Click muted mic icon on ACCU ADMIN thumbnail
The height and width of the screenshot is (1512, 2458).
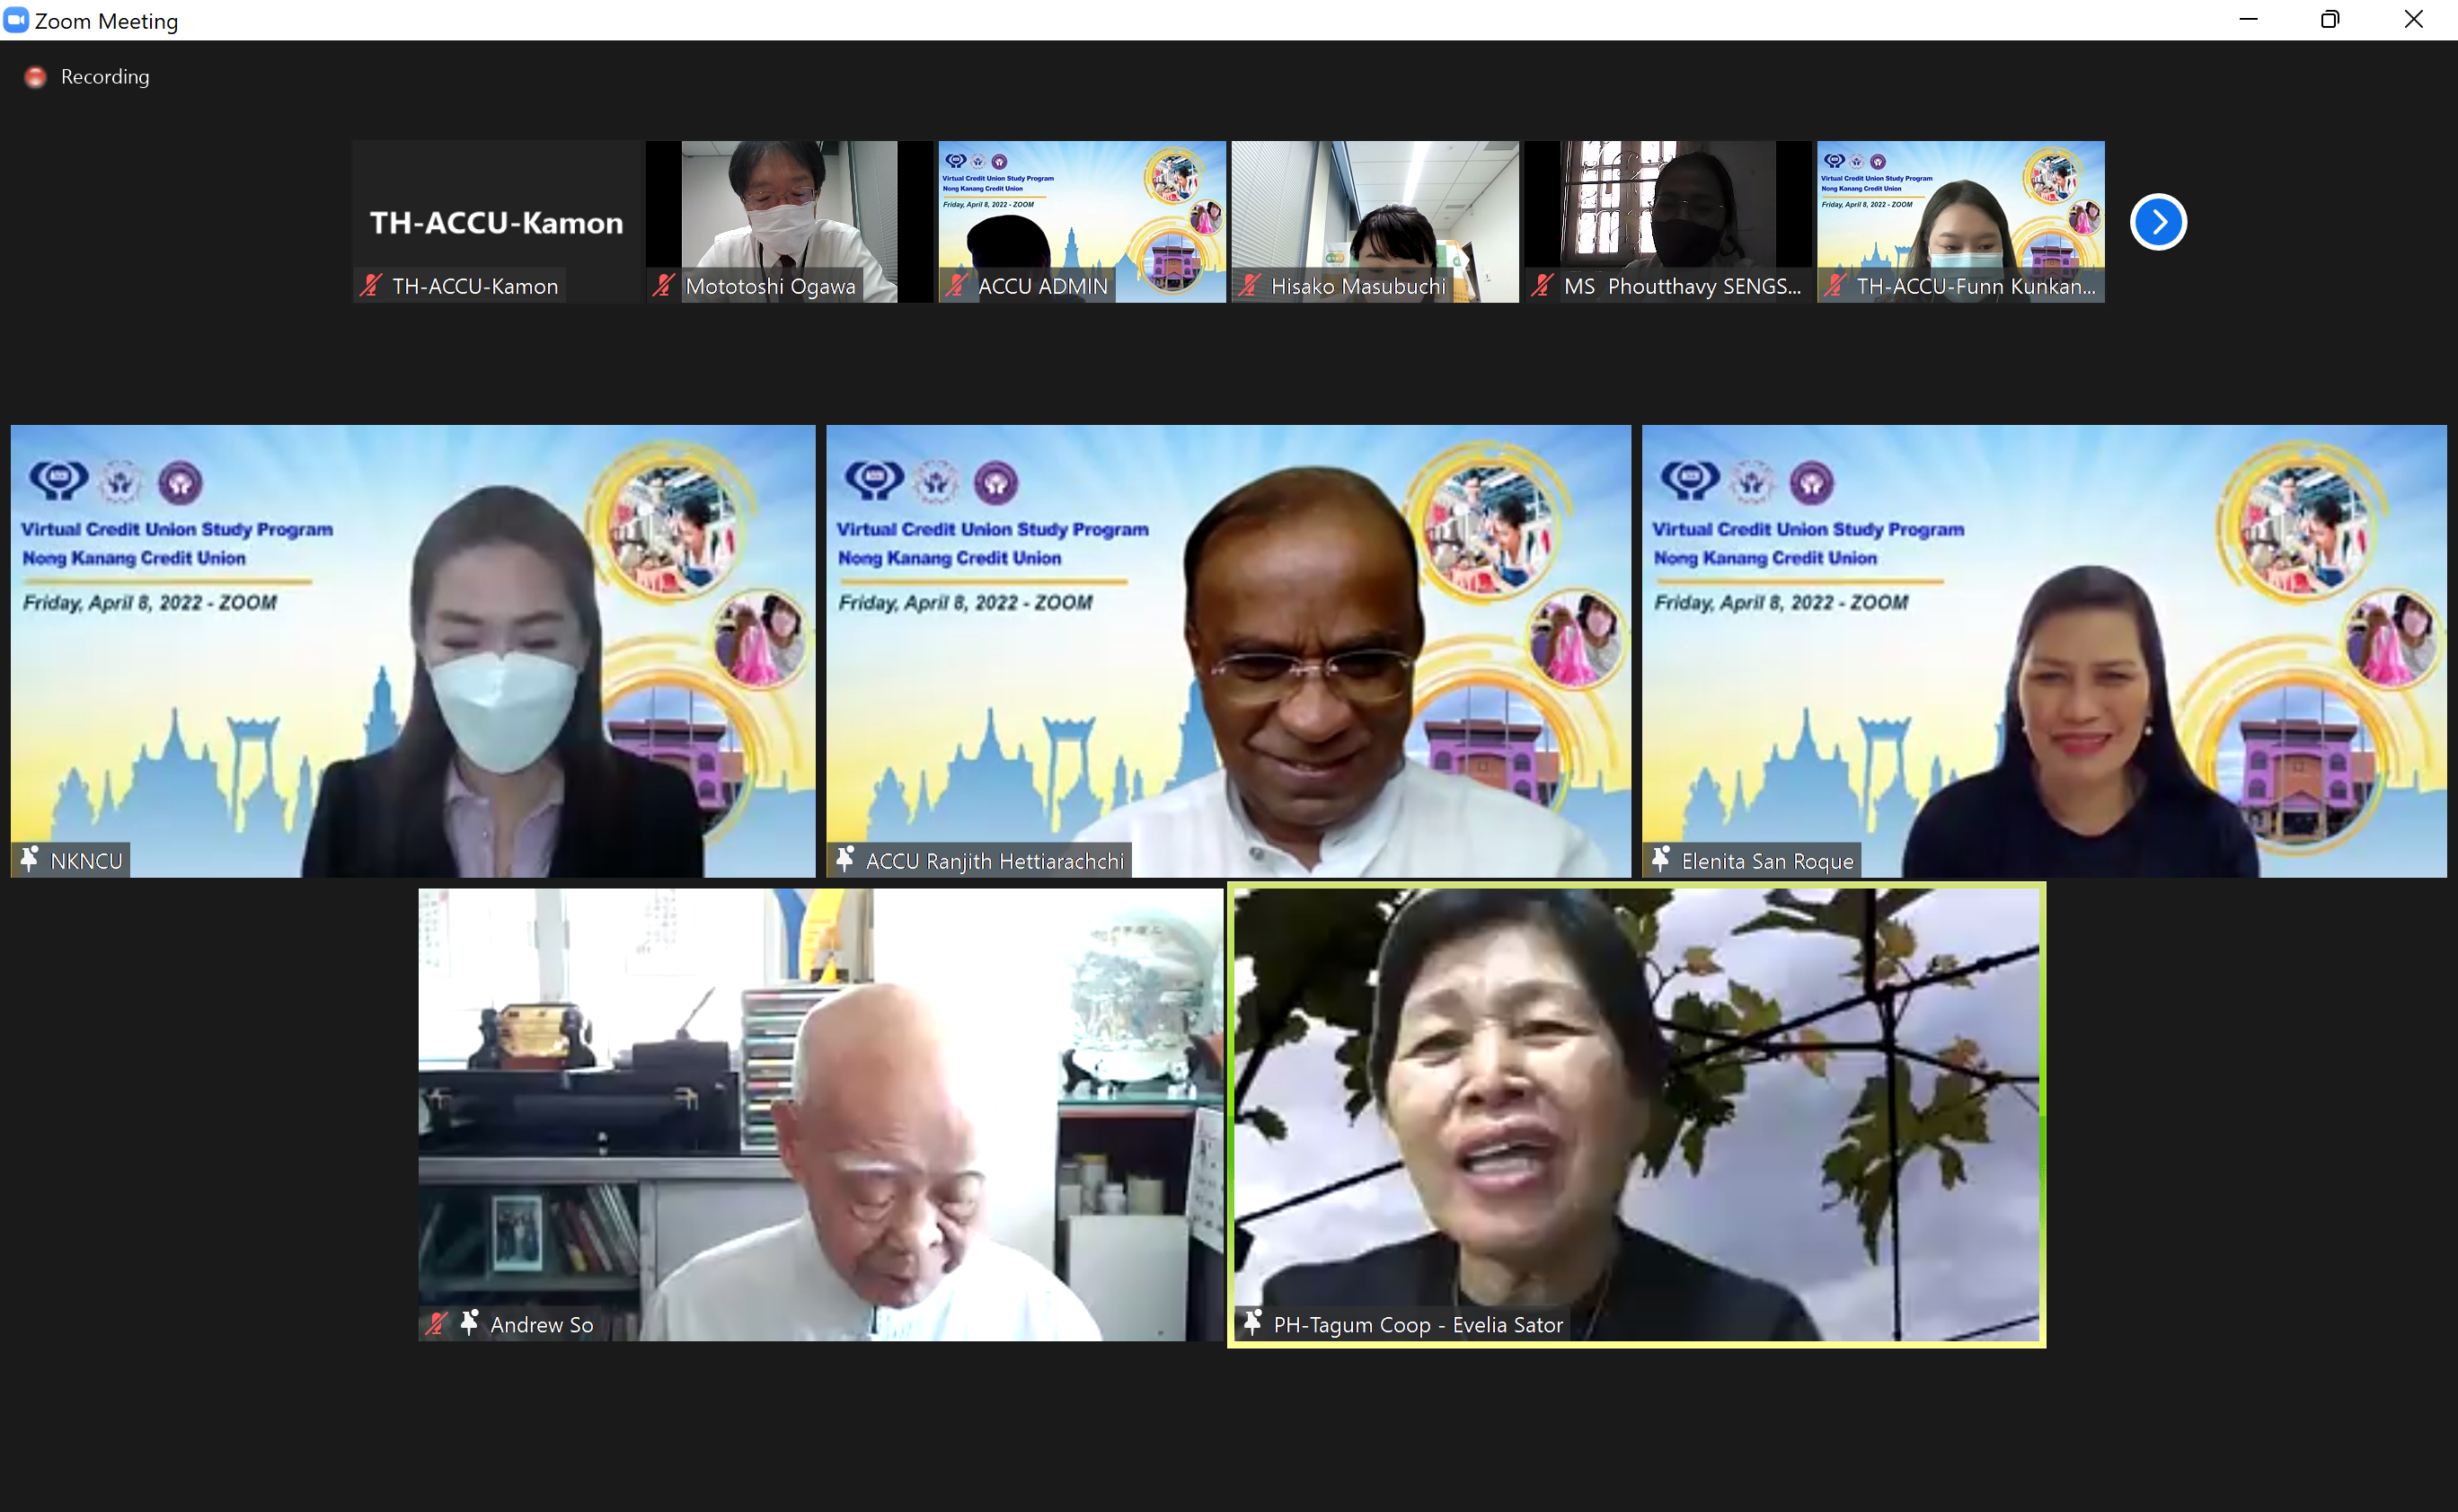(956, 286)
